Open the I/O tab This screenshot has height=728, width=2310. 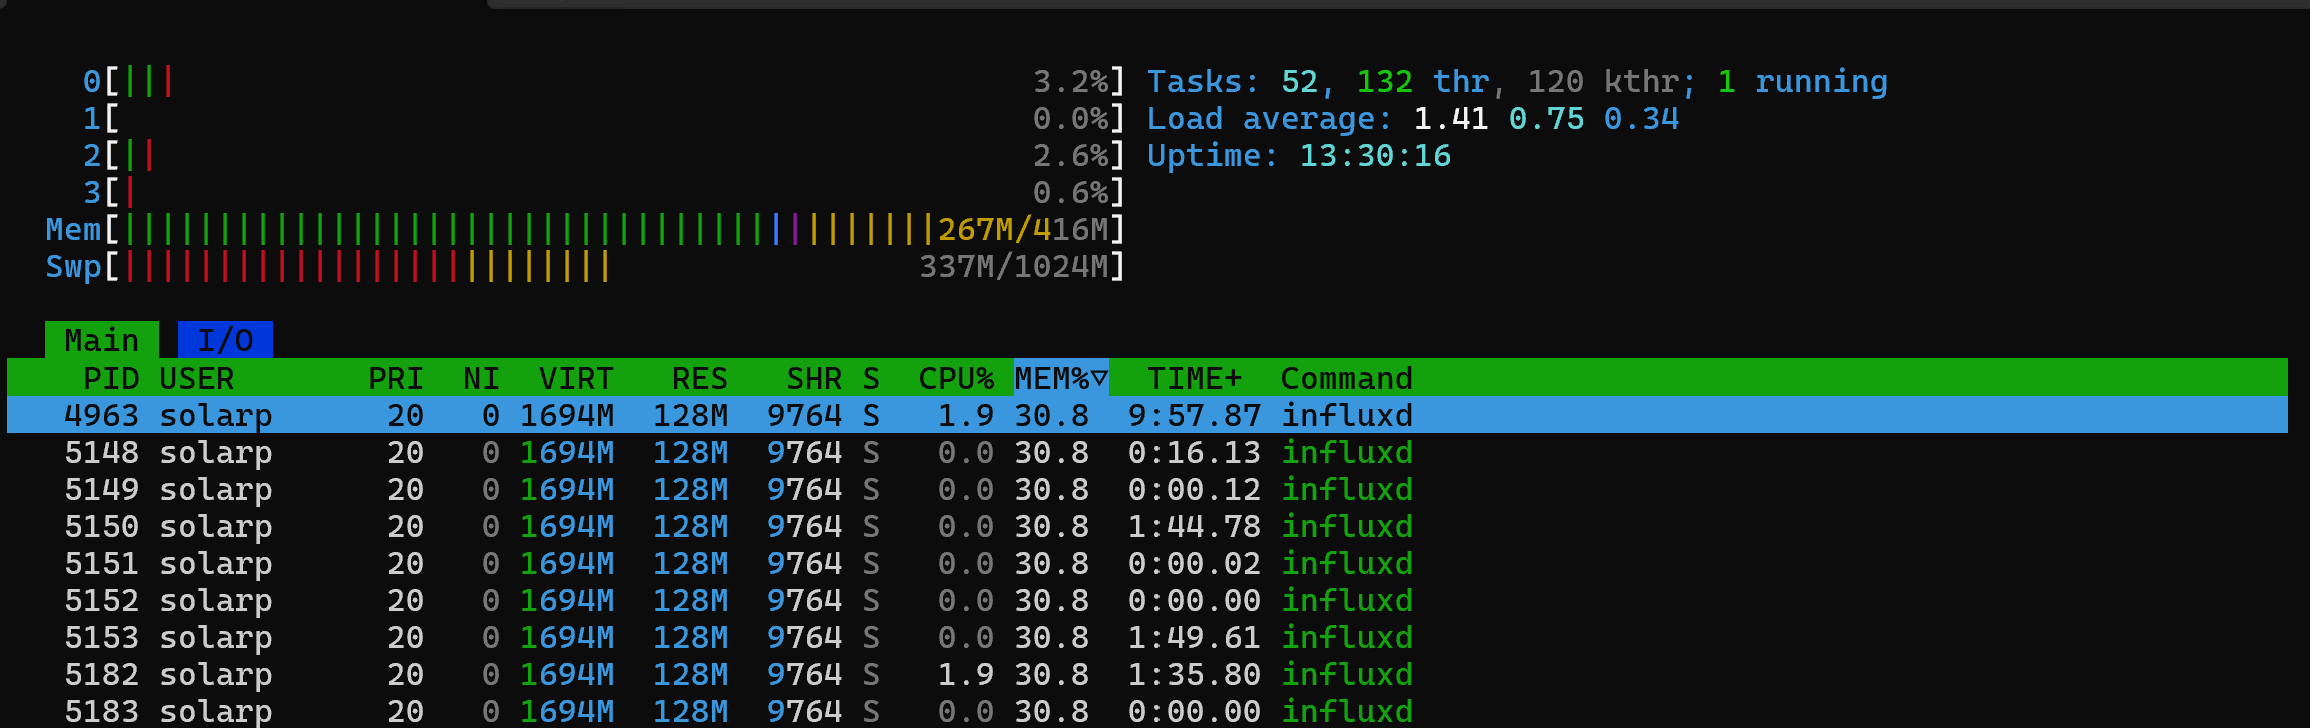pyautogui.click(x=225, y=340)
